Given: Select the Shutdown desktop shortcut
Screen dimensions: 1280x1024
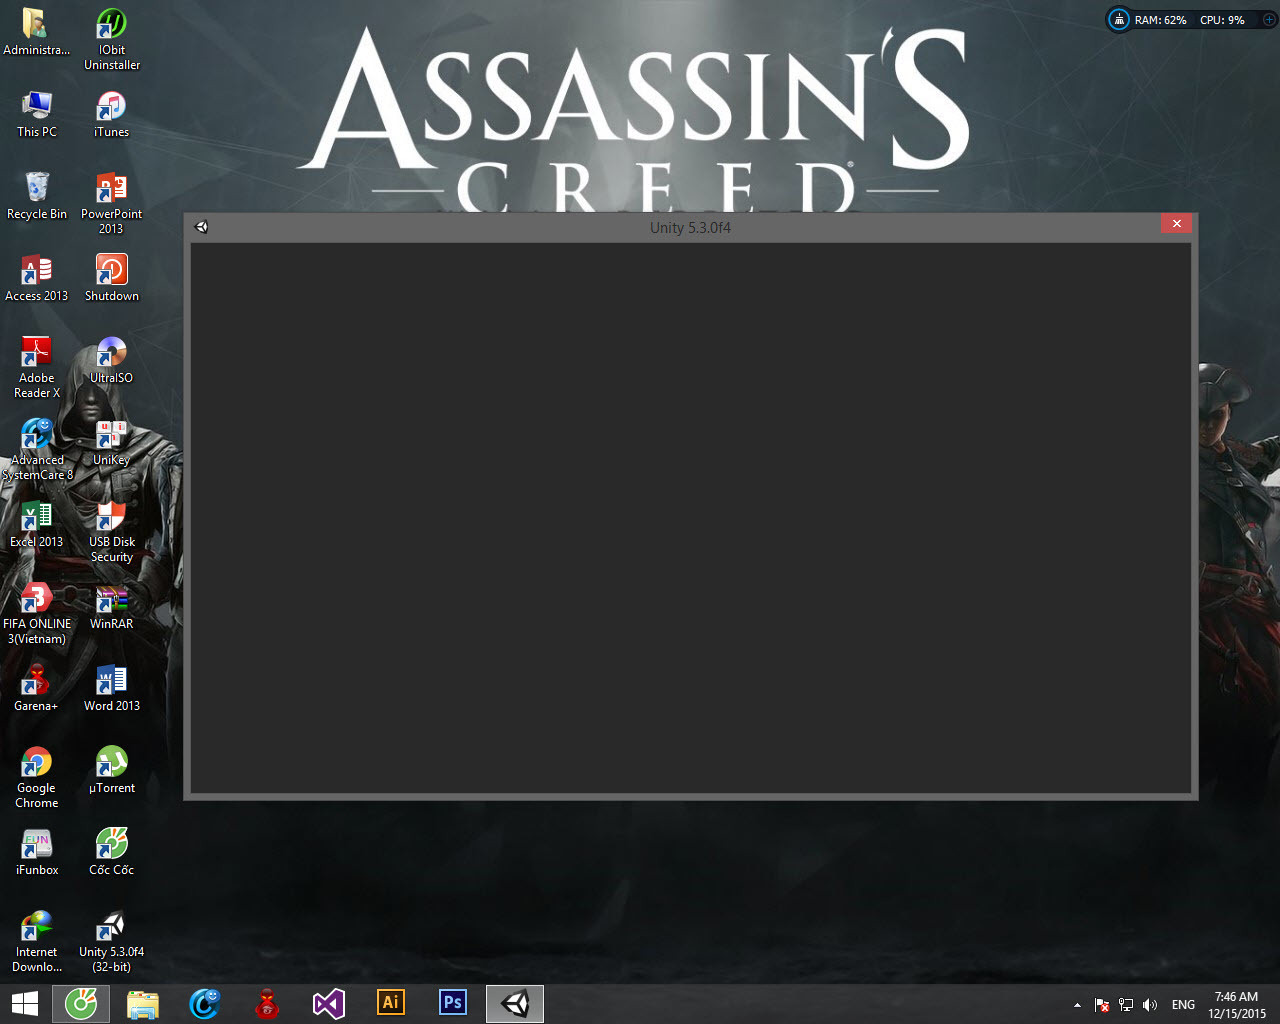Looking at the screenshot, I should click(x=111, y=277).
